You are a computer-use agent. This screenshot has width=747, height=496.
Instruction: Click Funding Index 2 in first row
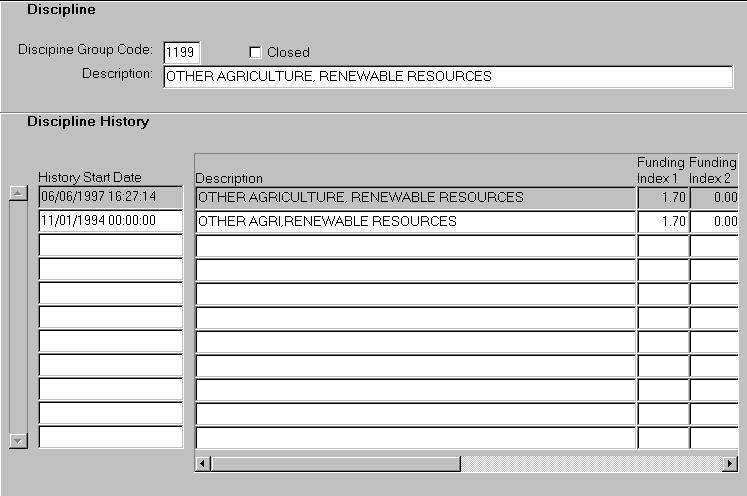714,197
